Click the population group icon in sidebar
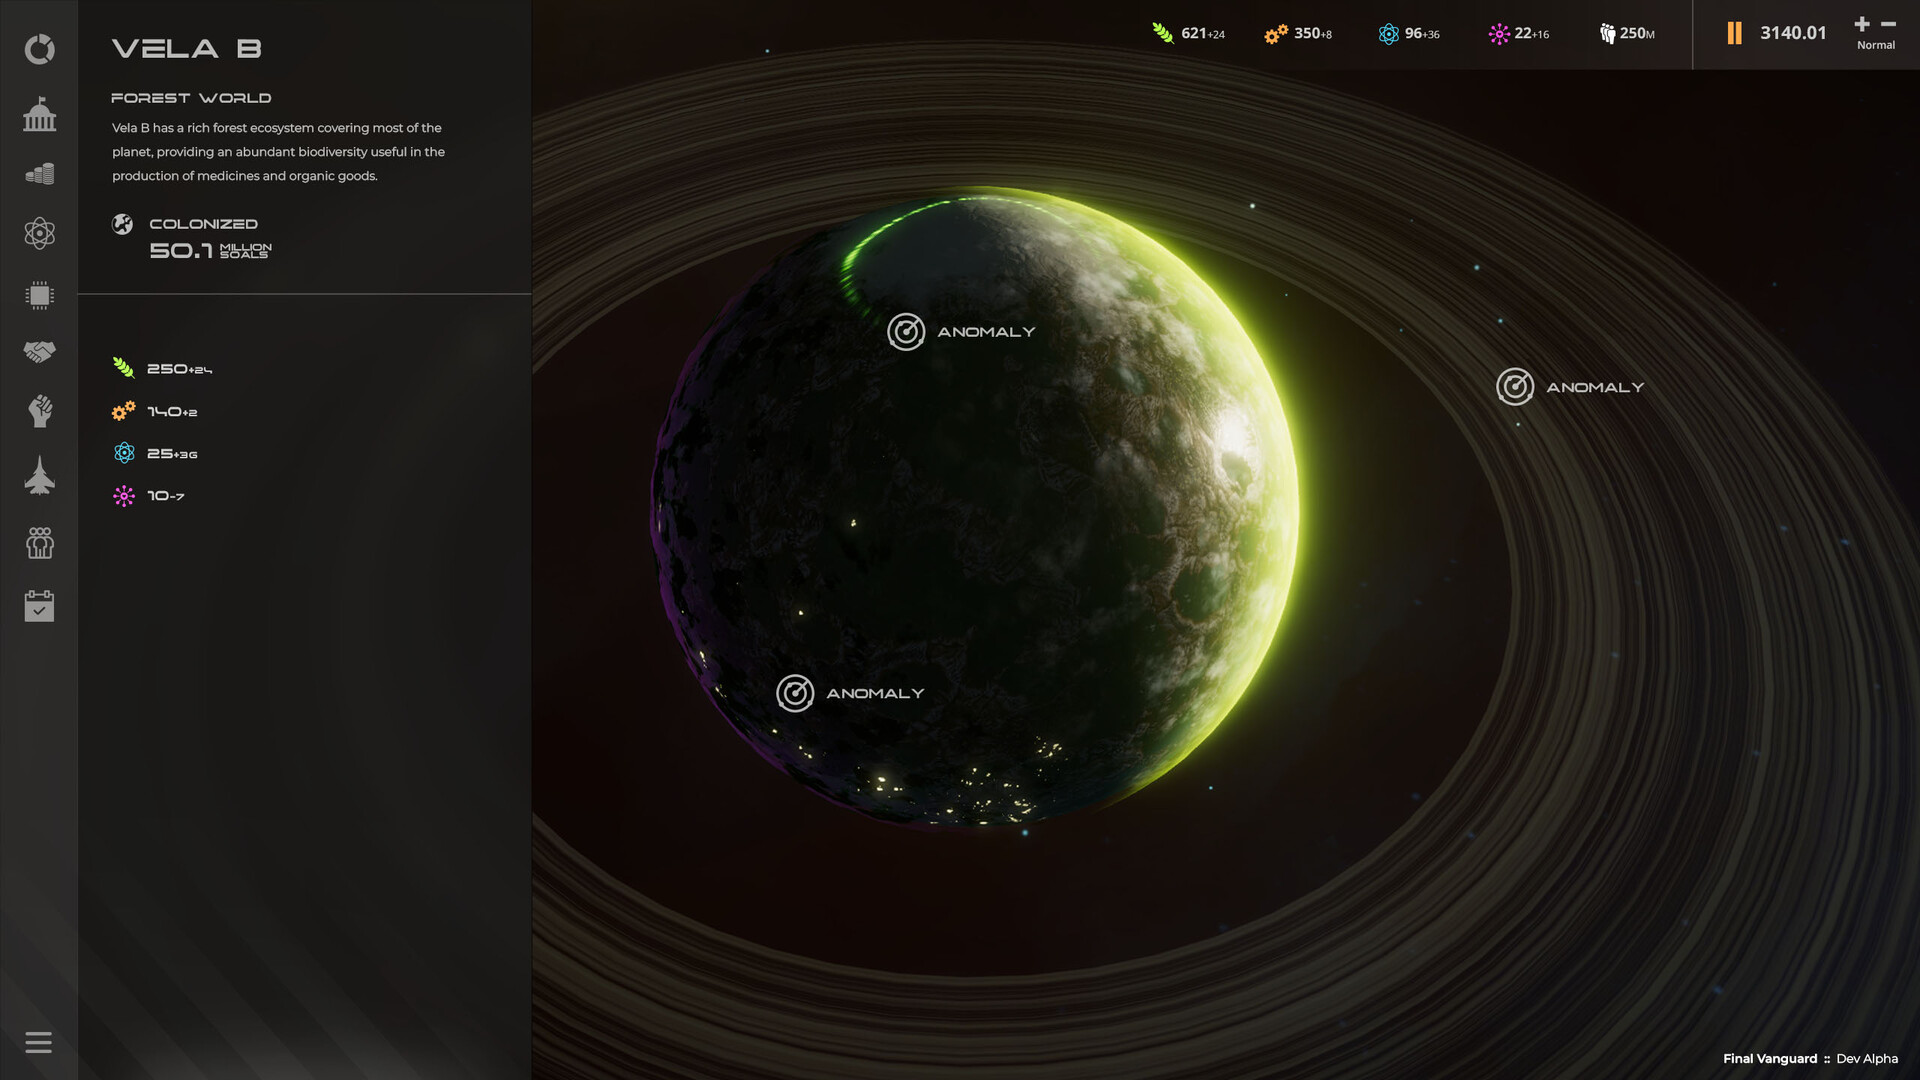Image resolution: width=1920 pixels, height=1080 pixels. point(40,543)
